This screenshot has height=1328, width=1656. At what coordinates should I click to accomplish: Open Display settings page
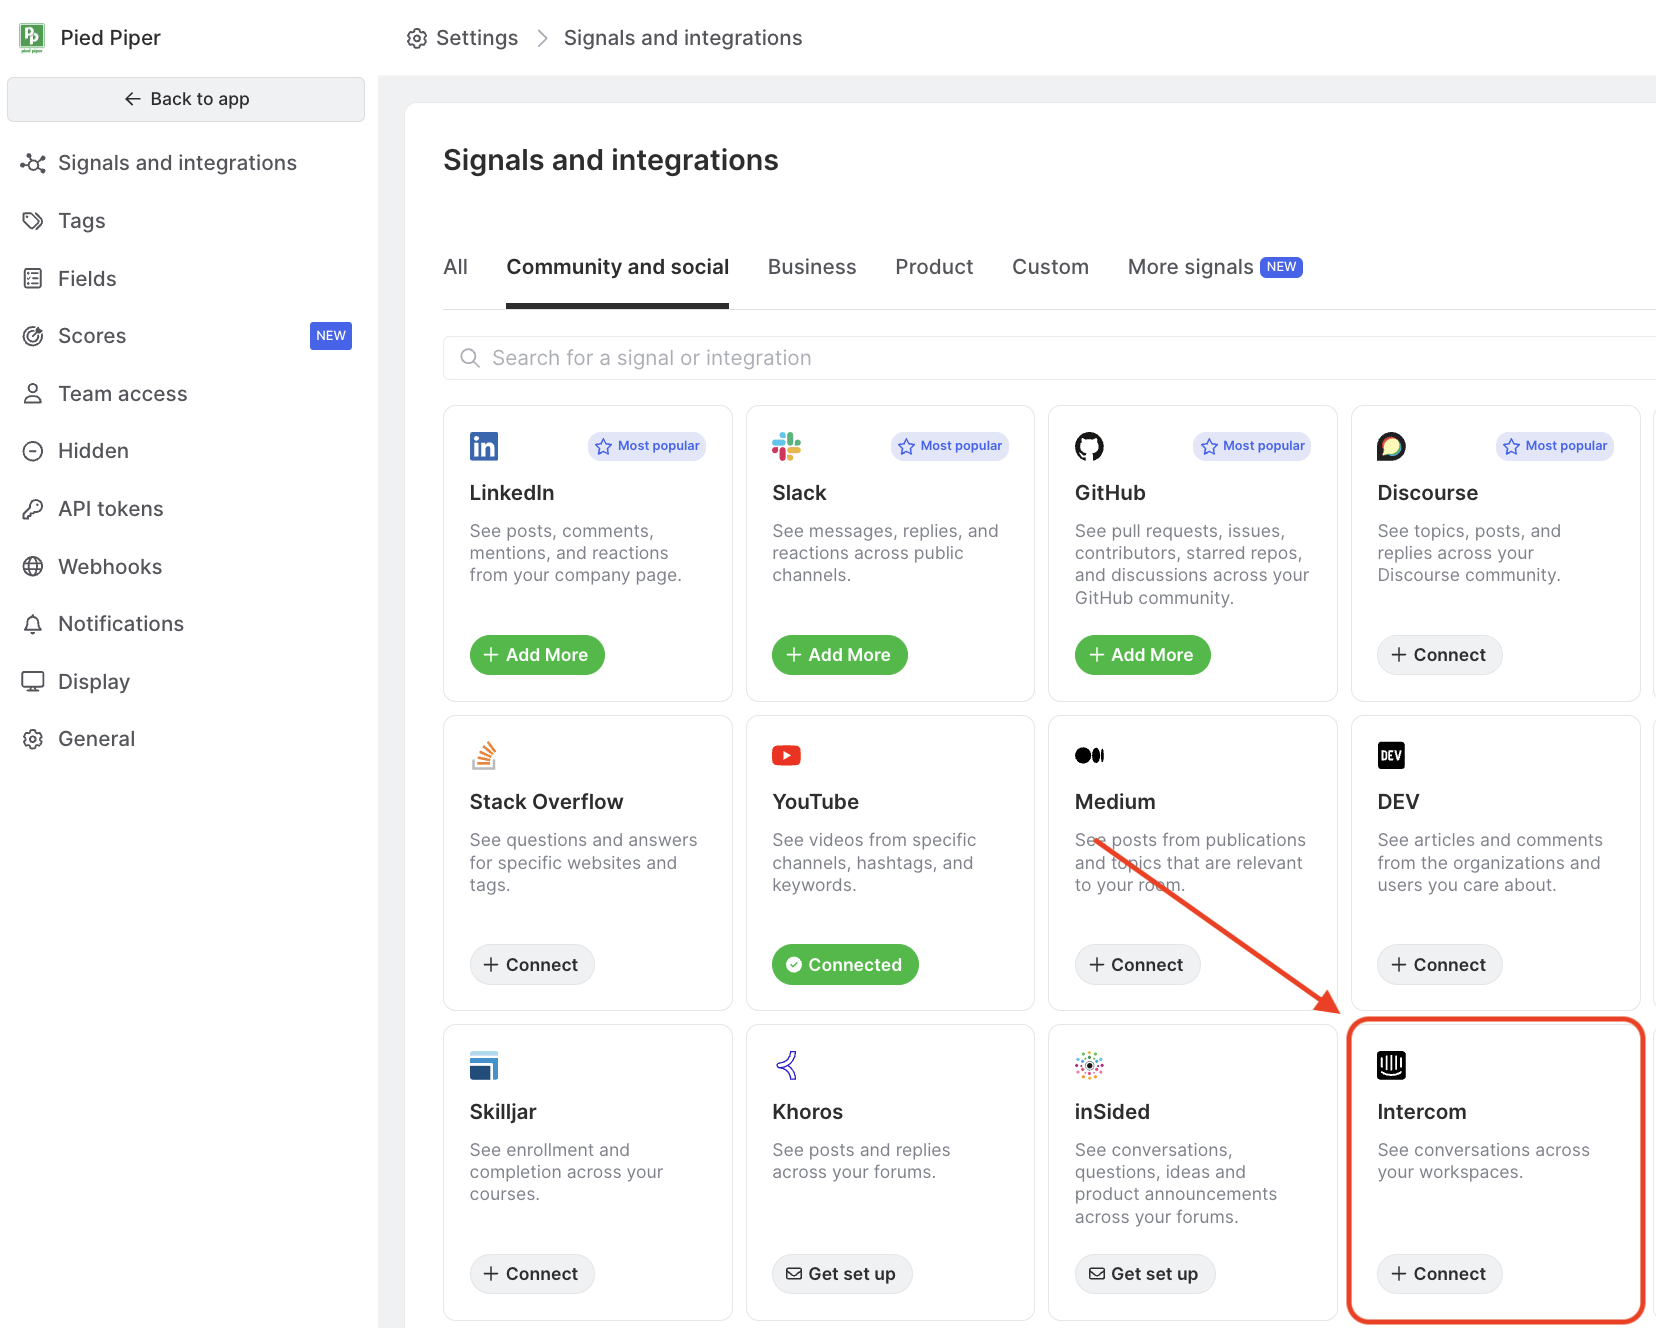pos(94,682)
